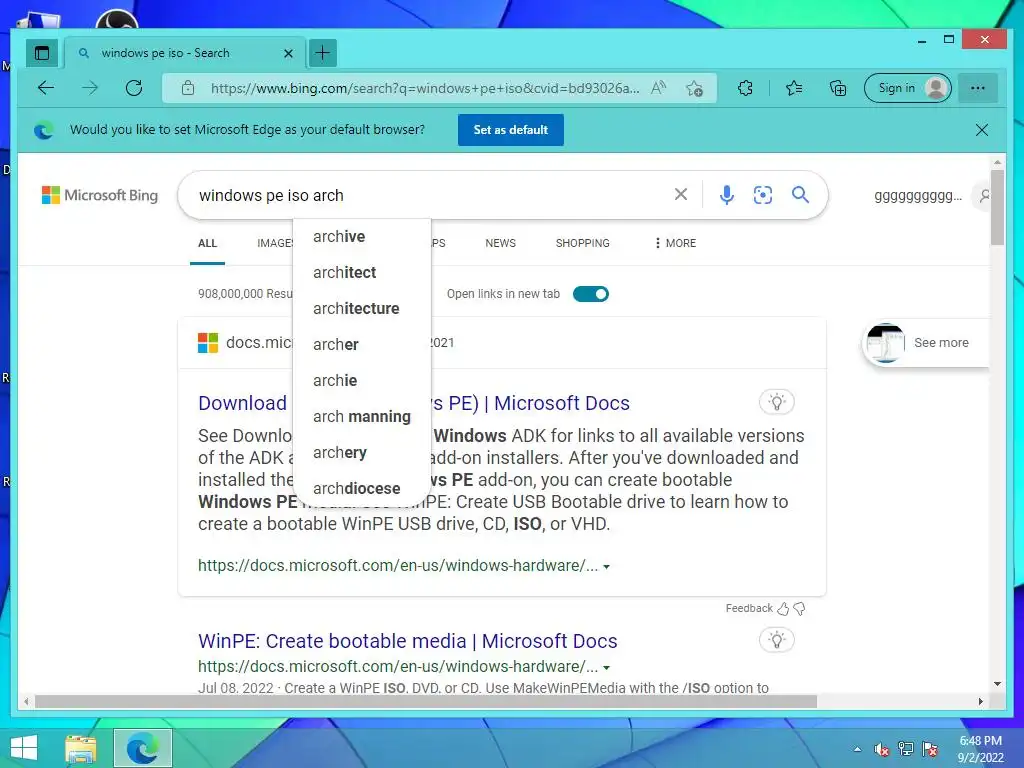
Task: Open the vertical tabs panel icon
Action: [42, 54]
